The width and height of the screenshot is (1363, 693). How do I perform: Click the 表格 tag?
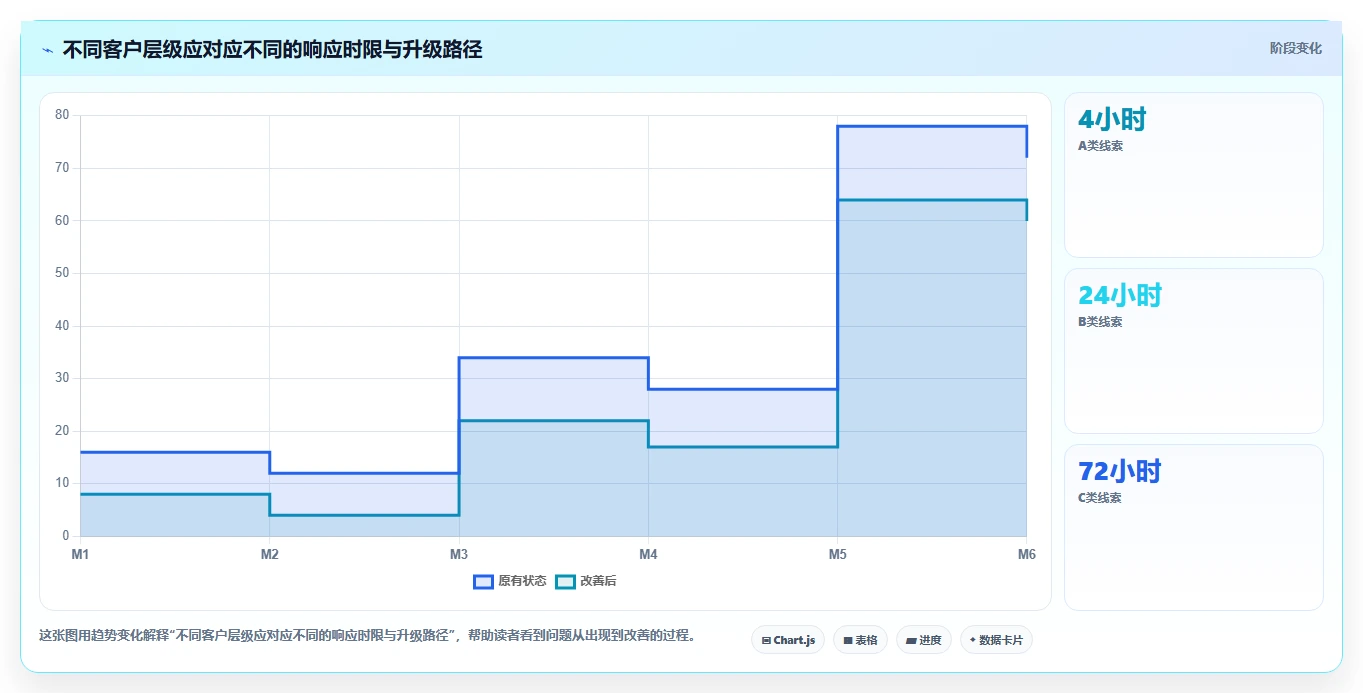860,640
